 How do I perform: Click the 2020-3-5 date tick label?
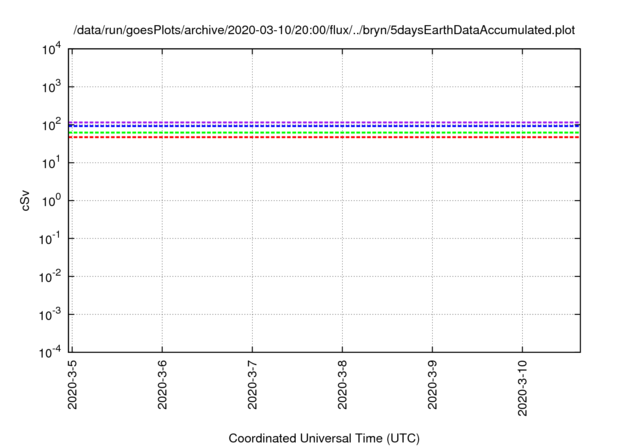point(72,384)
